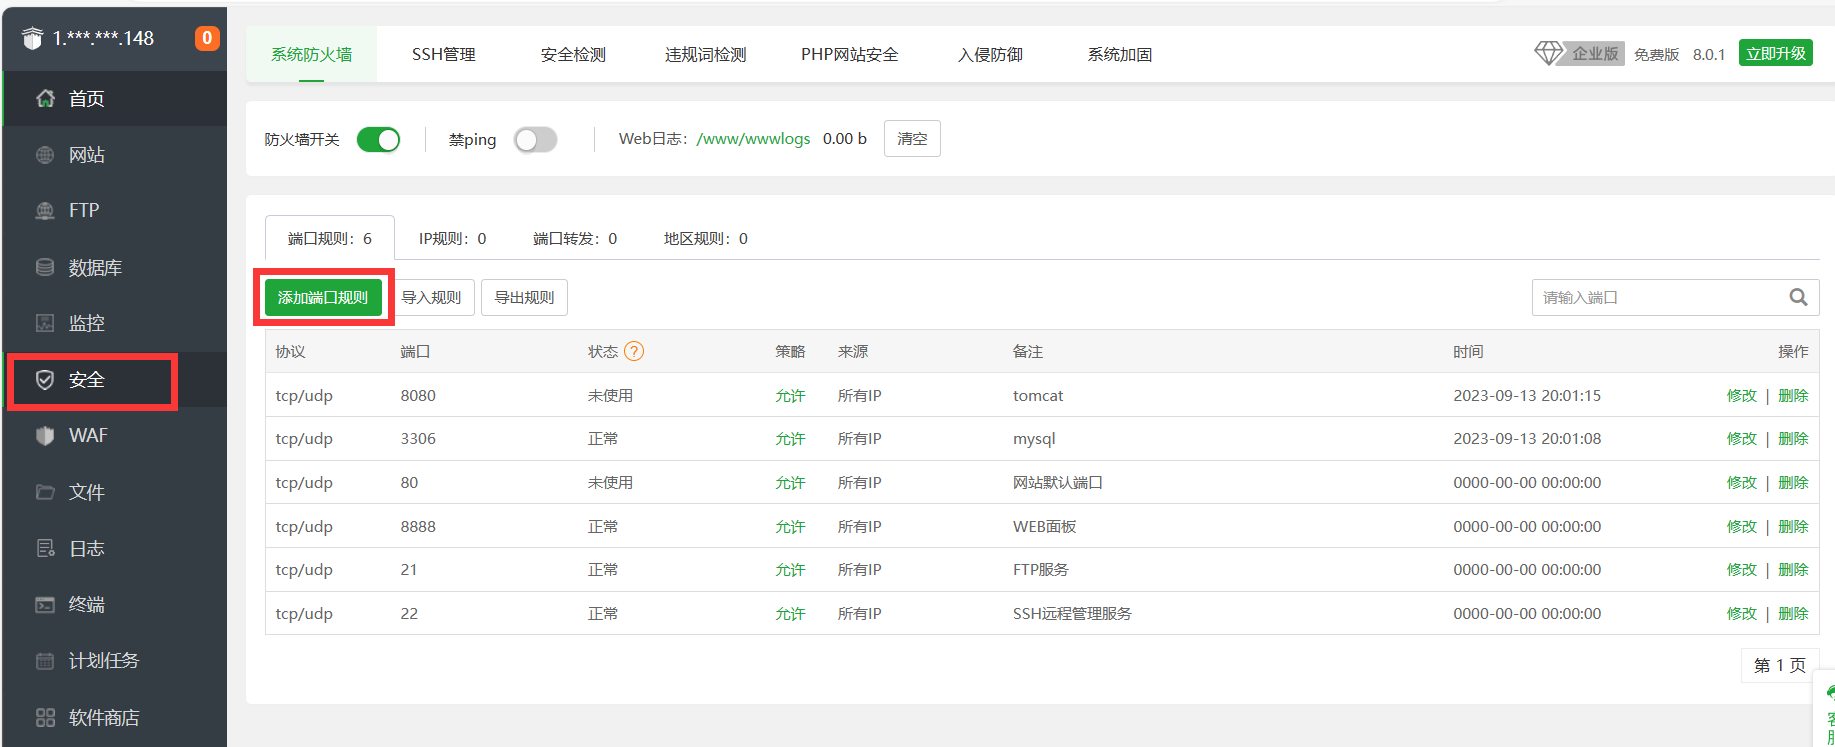Click the 添加端口规则 button
The image size is (1835, 747).
pyautogui.click(x=323, y=297)
